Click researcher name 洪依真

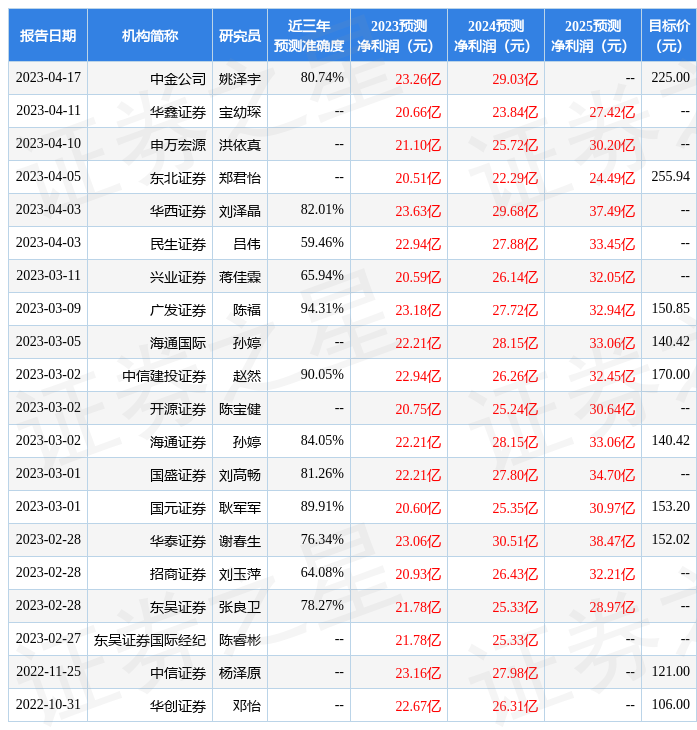[240, 145]
